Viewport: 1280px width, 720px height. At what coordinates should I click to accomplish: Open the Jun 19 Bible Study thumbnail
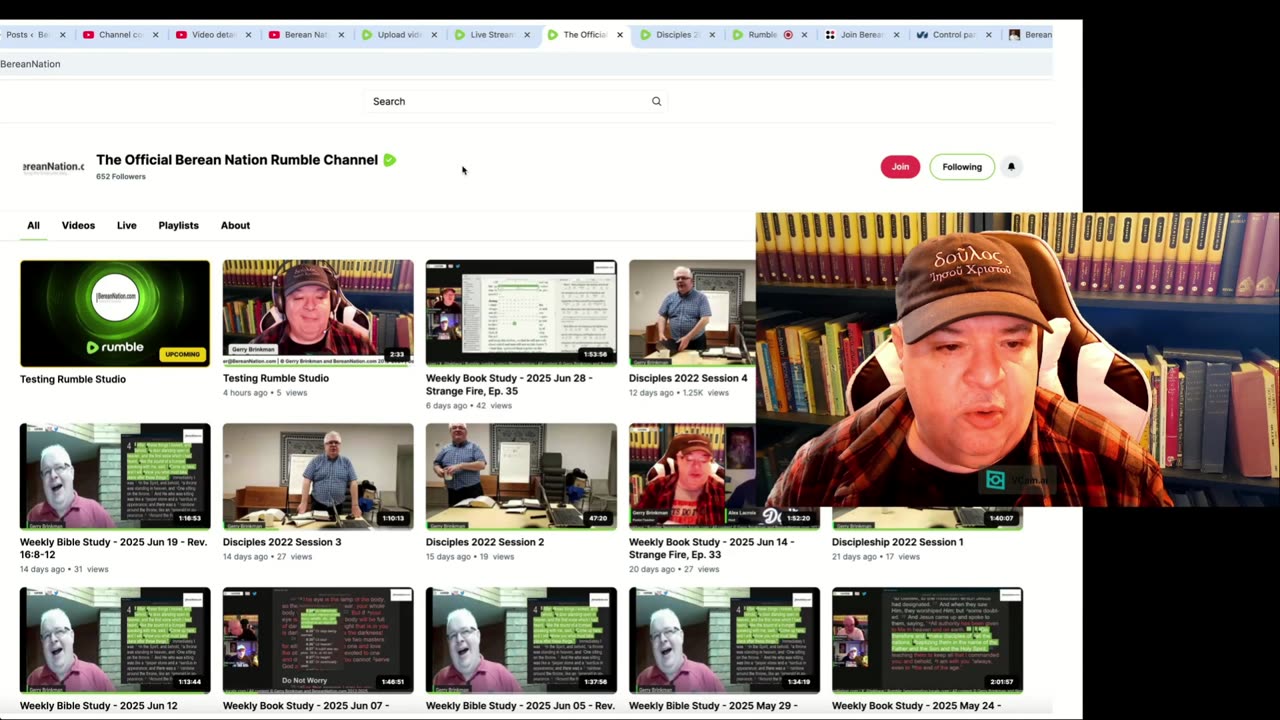(x=115, y=476)
